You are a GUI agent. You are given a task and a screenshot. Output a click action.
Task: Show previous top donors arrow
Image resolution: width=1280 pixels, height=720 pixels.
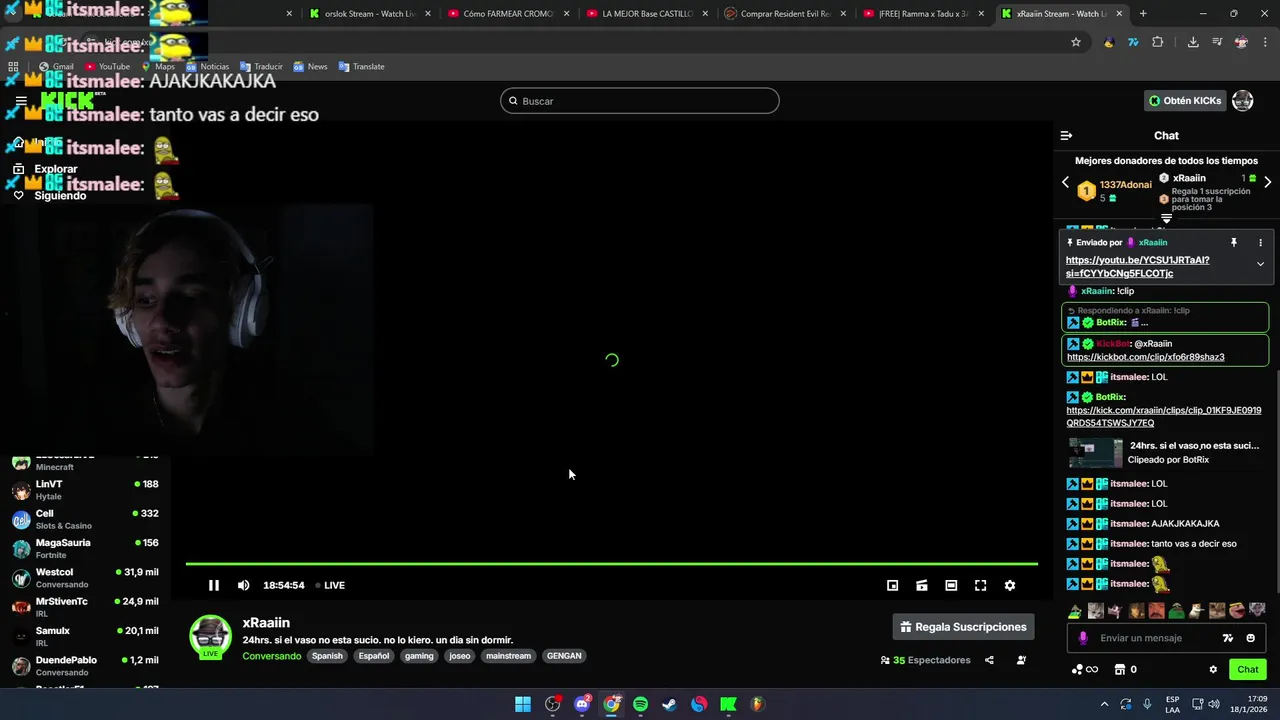click(x=1065, y=182)
